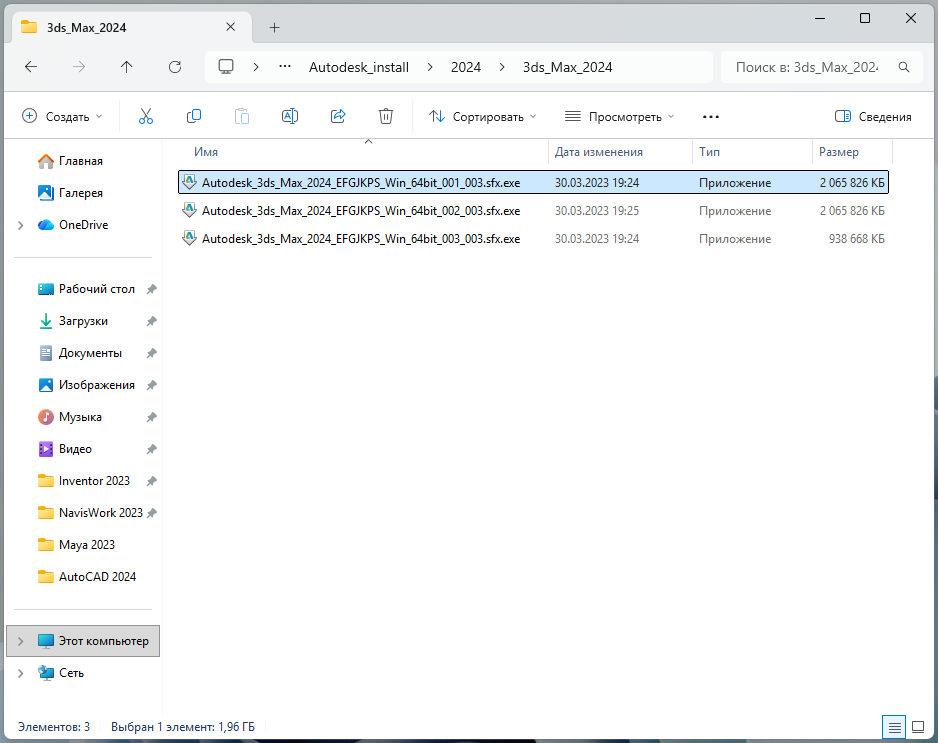This screenshot has height=743, width=938.
Task: Click the Share icon in toolbar
Action: (x=338, y=116)
